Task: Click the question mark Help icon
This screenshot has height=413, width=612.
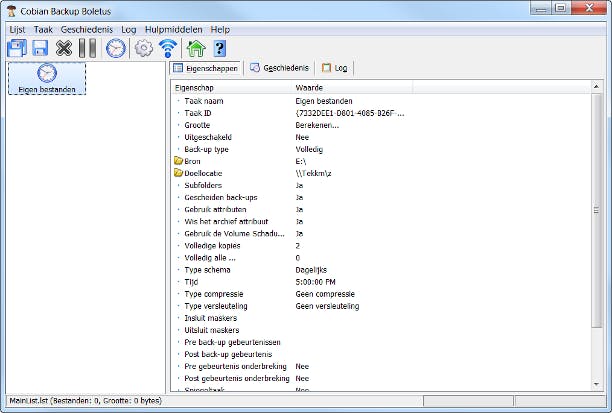Action: (x=220, y=48)
